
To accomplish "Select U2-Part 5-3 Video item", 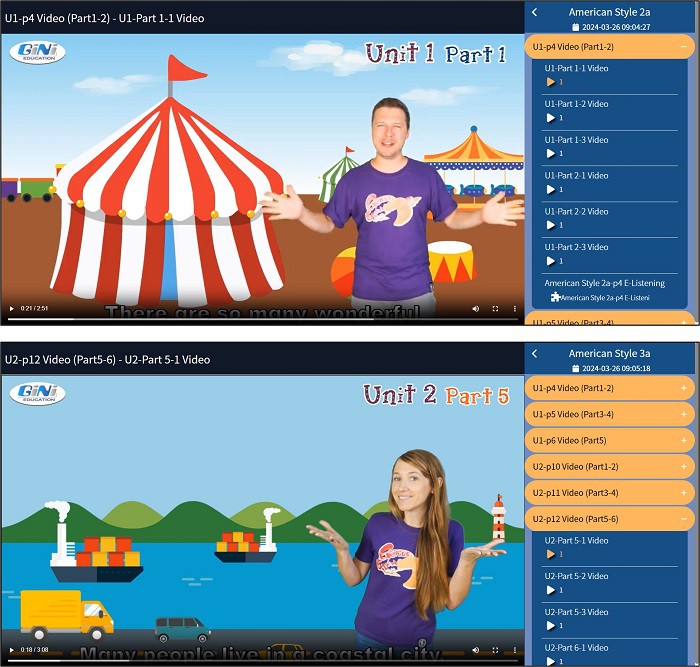I will (x=576, y=612).
